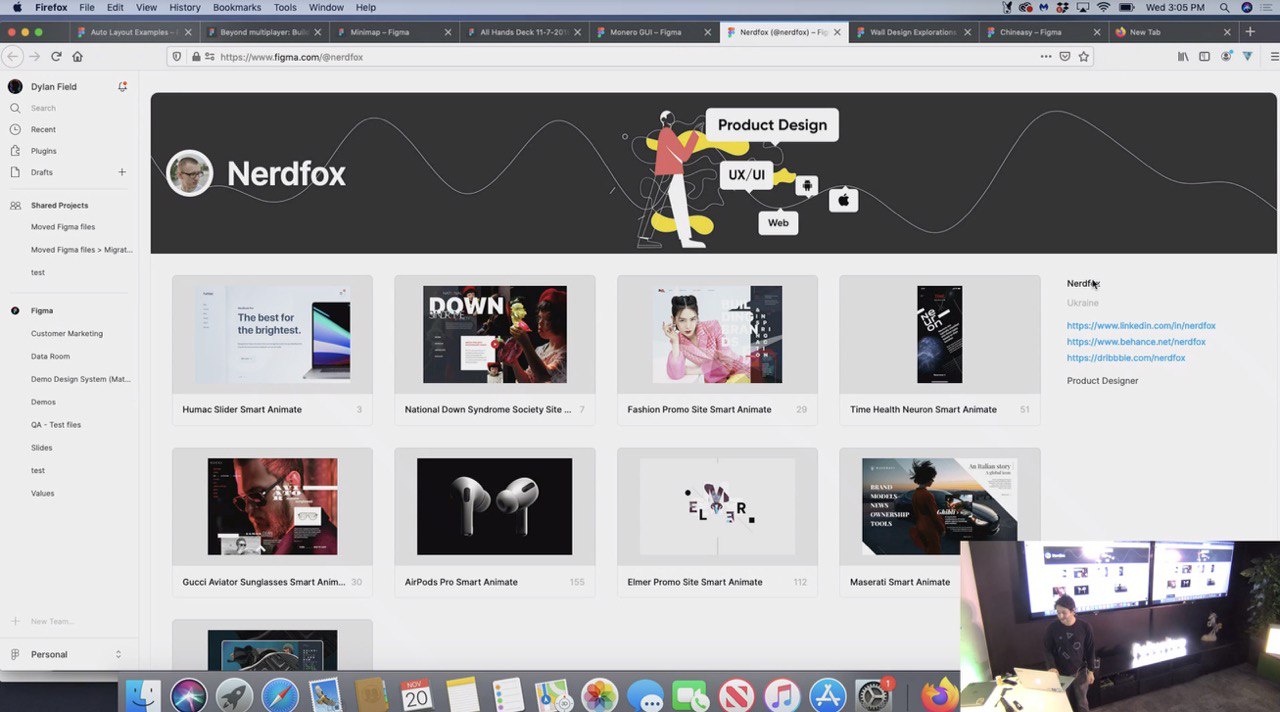
Task: Open the Music app from the dock
Action: coord(782,695)
